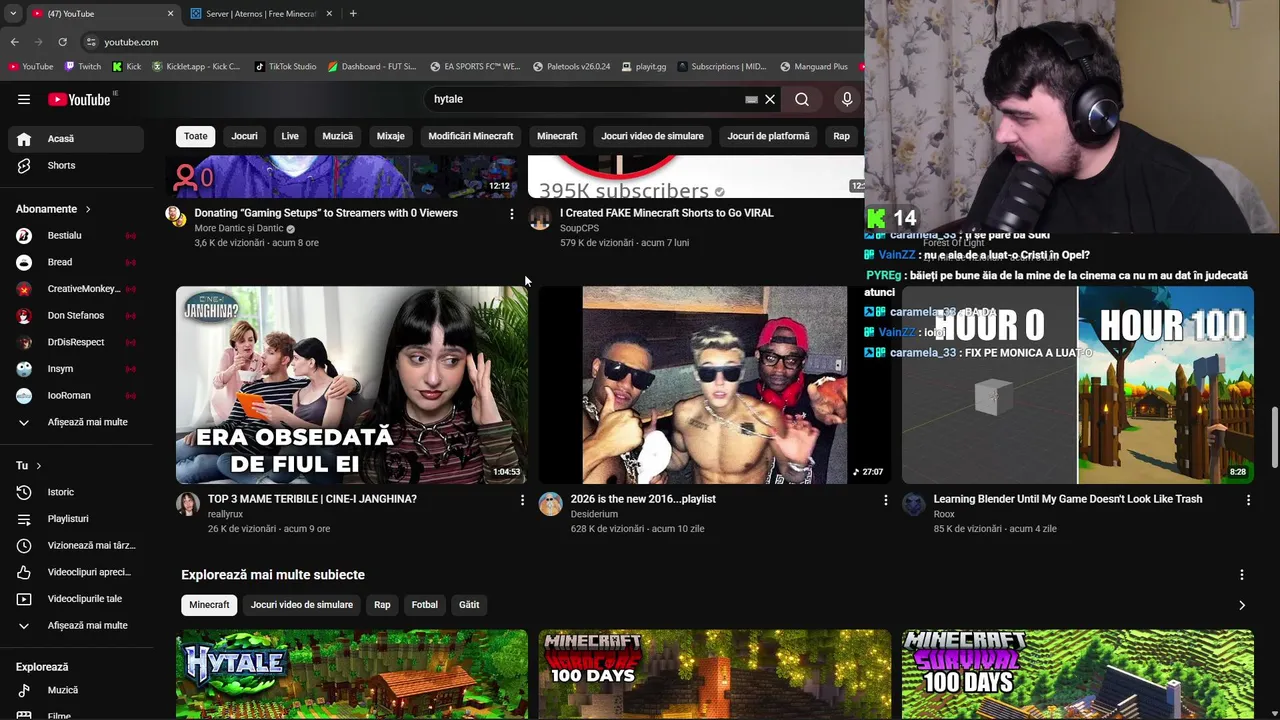Select the Mixaje filter chip
1280x720 pixels.
pyautogui.click(x=390, y=136)
